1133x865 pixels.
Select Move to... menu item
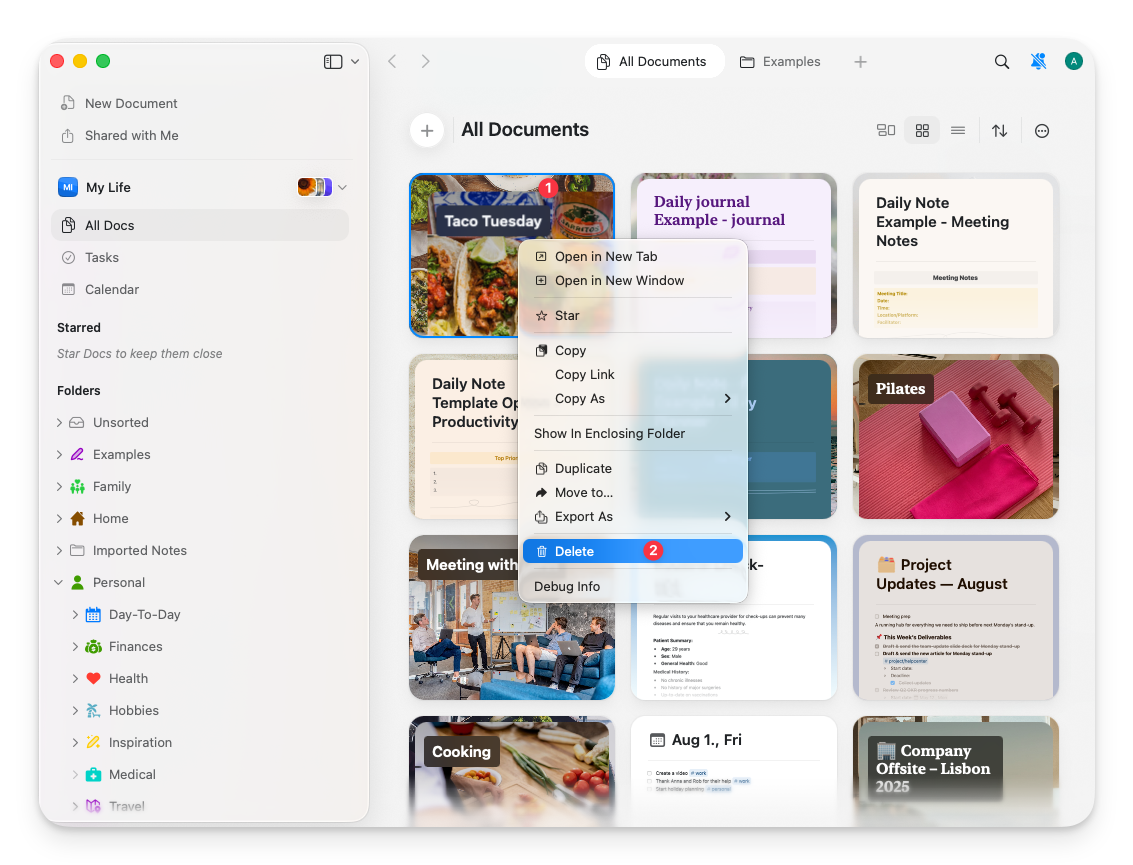click(x=633, y=493)
